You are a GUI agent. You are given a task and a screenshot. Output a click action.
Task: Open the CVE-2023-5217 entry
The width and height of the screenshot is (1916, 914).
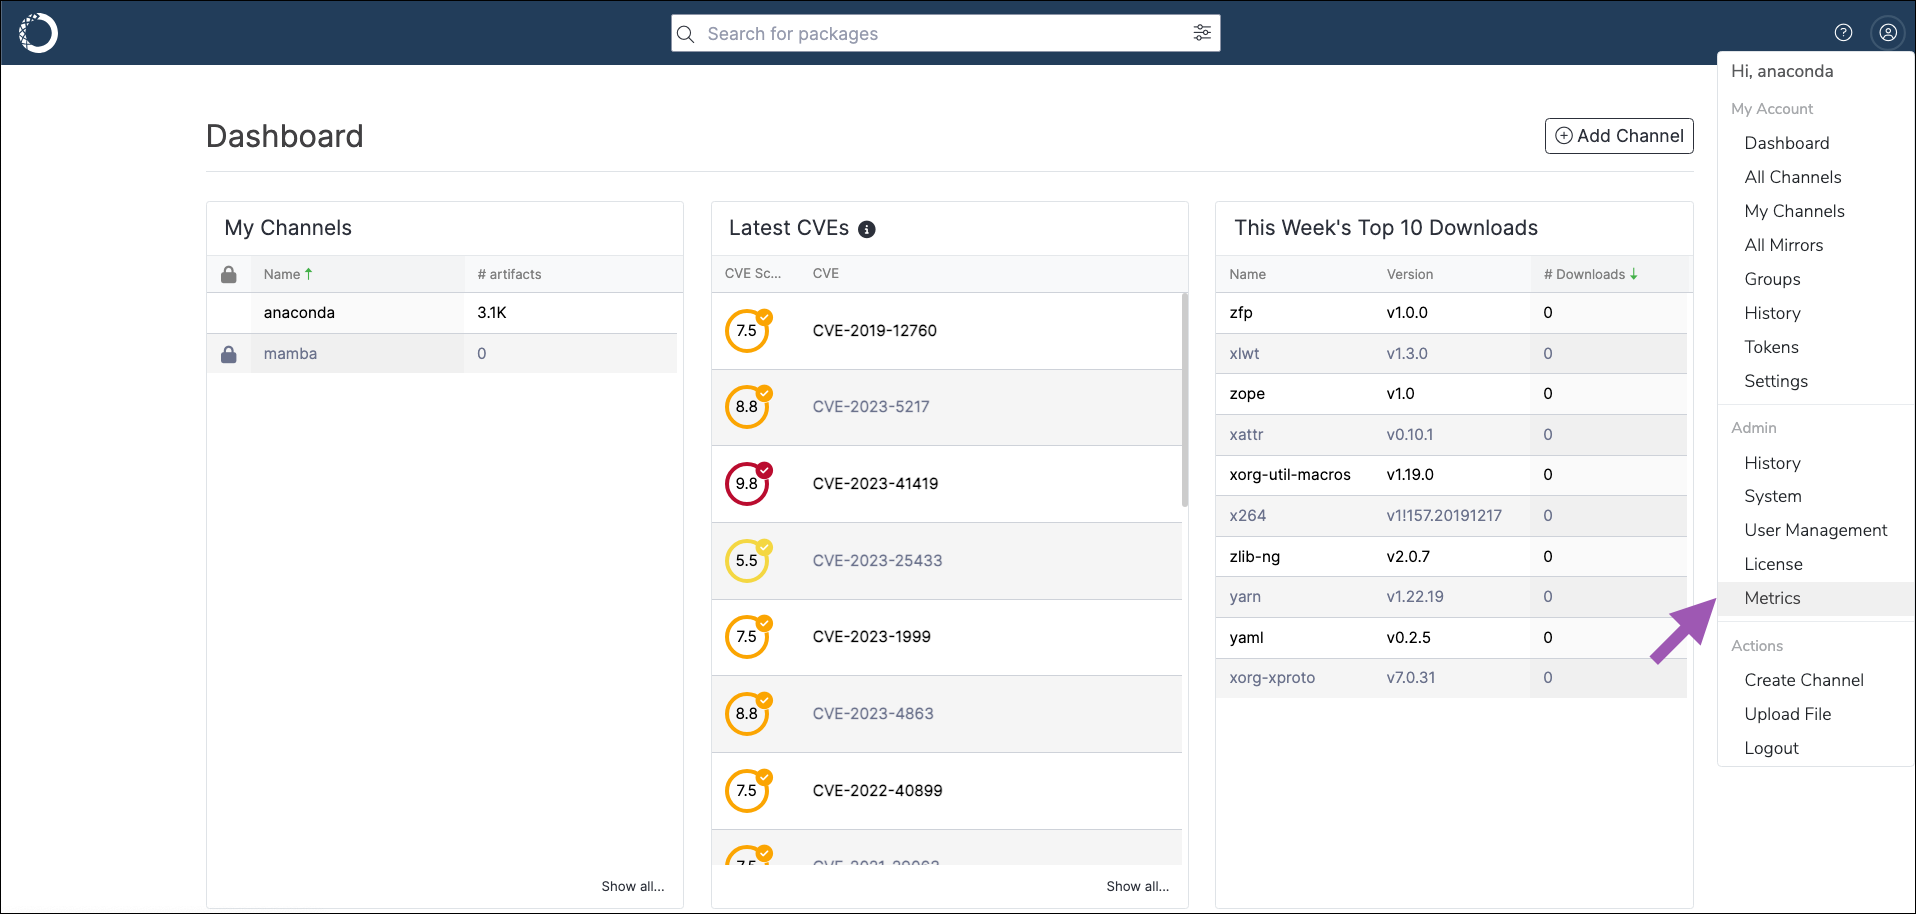coord(871,407)
